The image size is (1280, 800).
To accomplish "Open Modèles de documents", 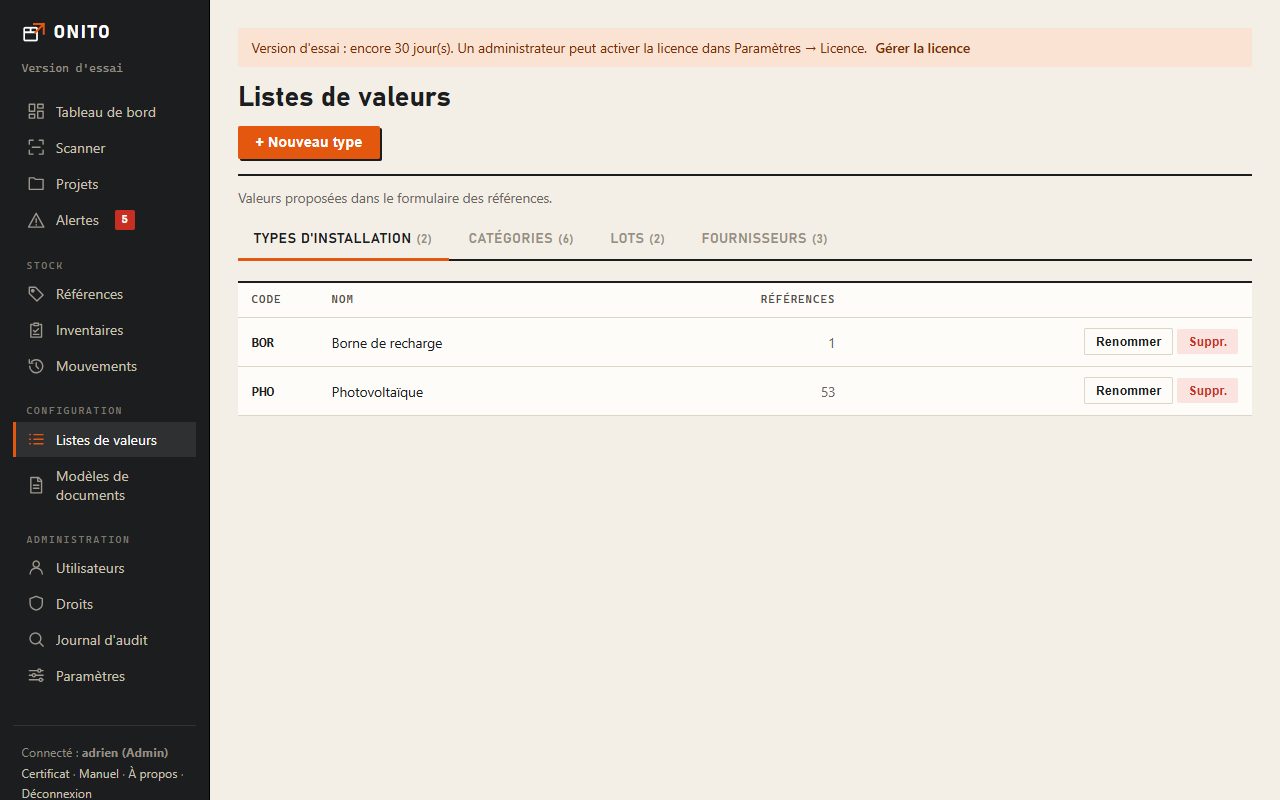I will pos(105,485).
